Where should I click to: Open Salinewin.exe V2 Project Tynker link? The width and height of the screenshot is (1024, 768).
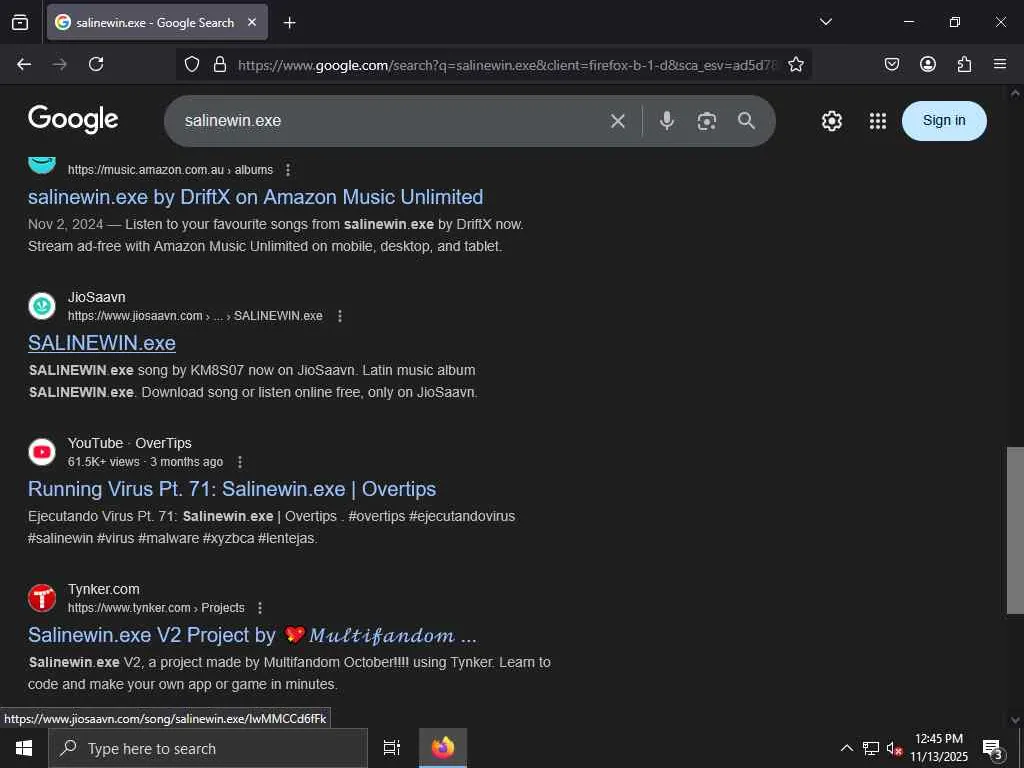[252, 635]
